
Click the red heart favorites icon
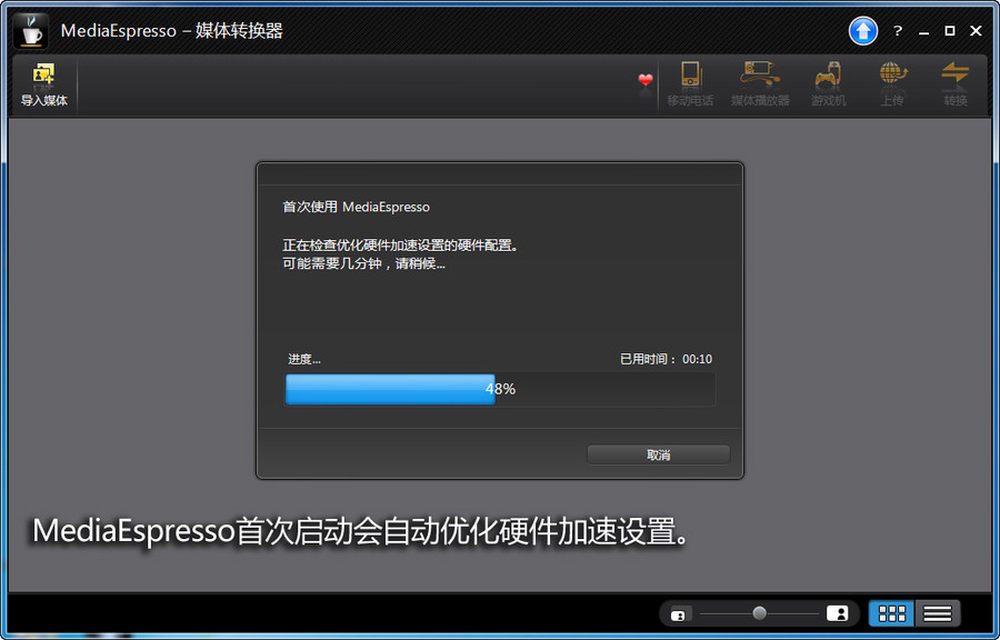[645, 80]
